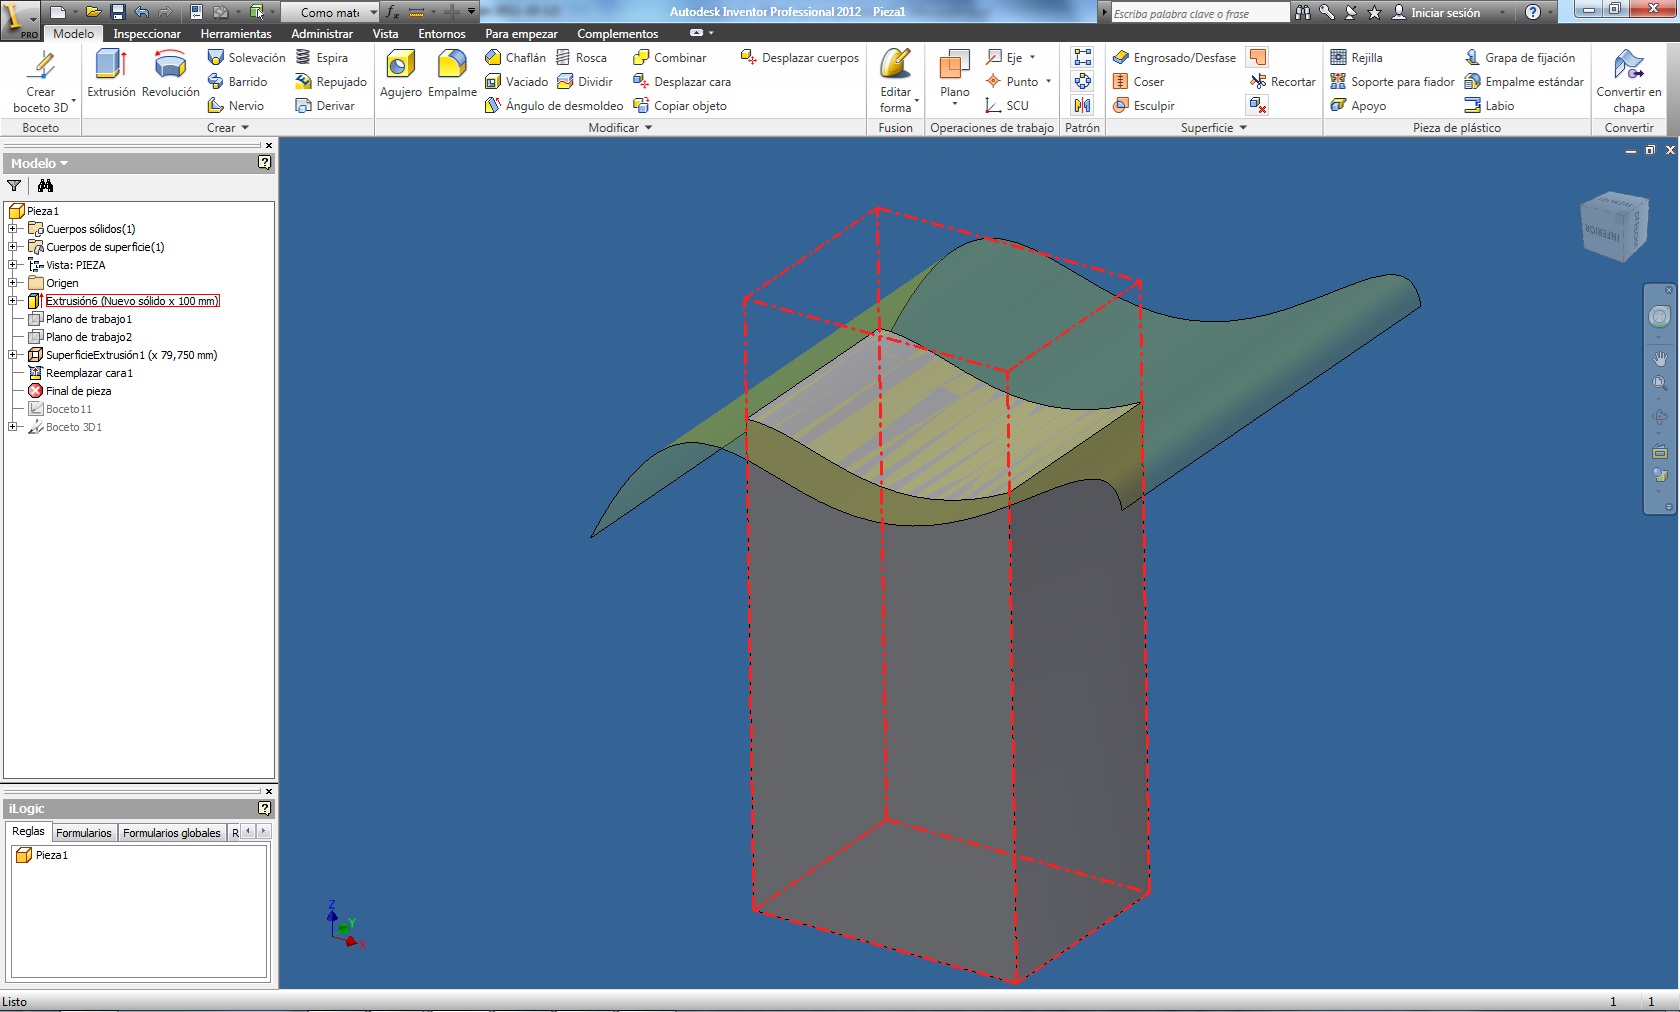Click the Nervio tool
1680x1012 pixels.
coord(236,106)
